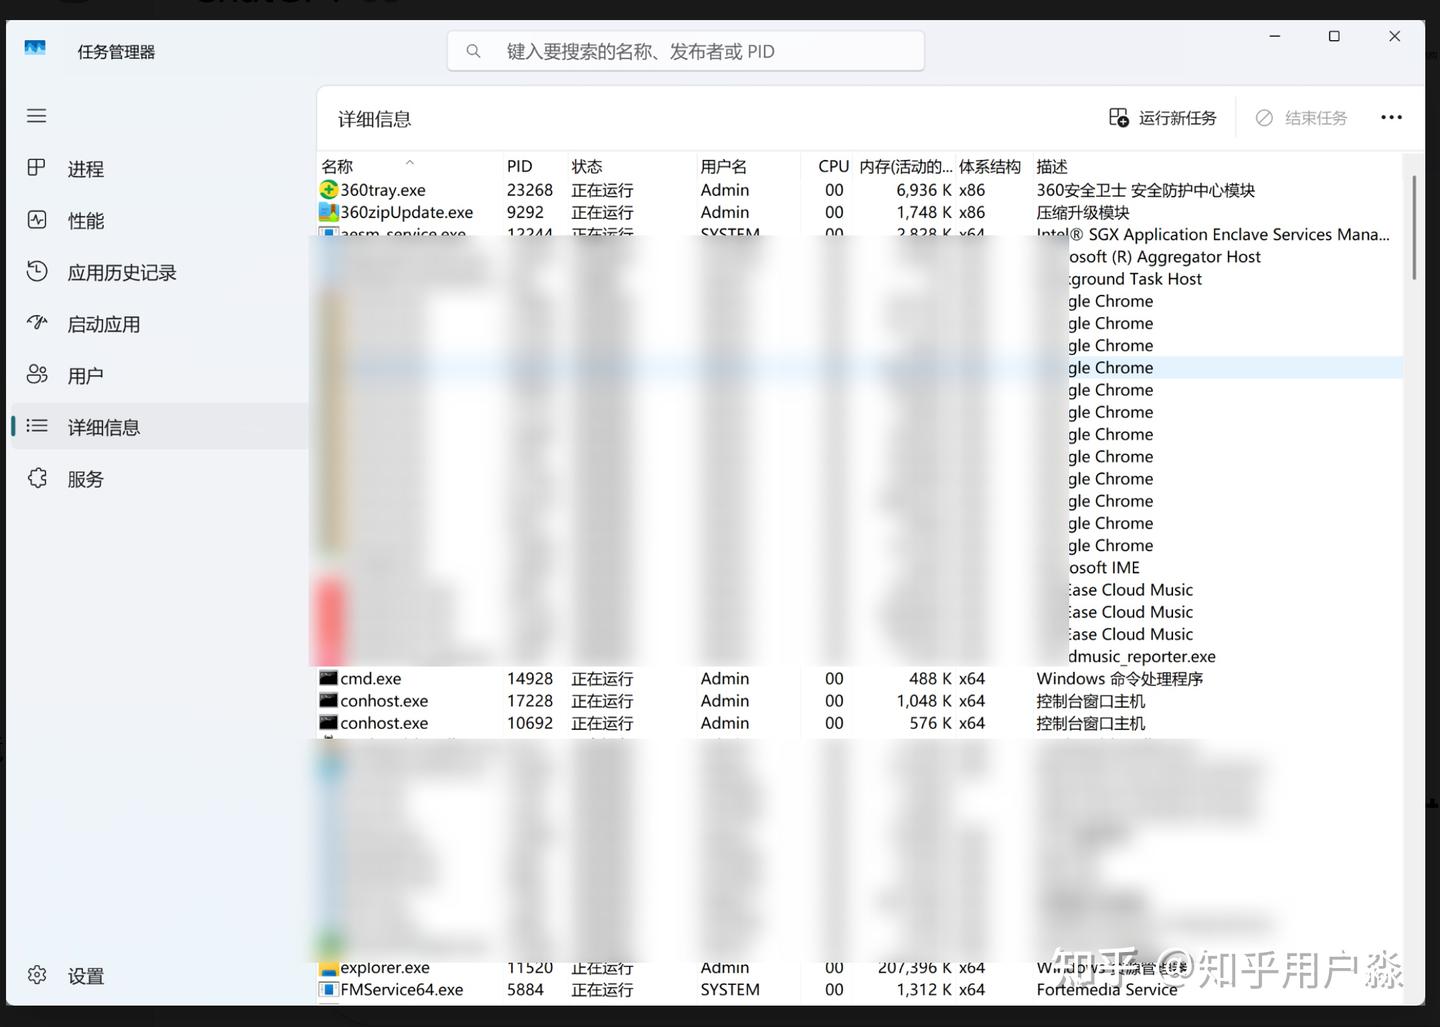Click the 360zipUpdate.exe process icon
Viewport: 1440px width, 1027px height.
(329, 212)
